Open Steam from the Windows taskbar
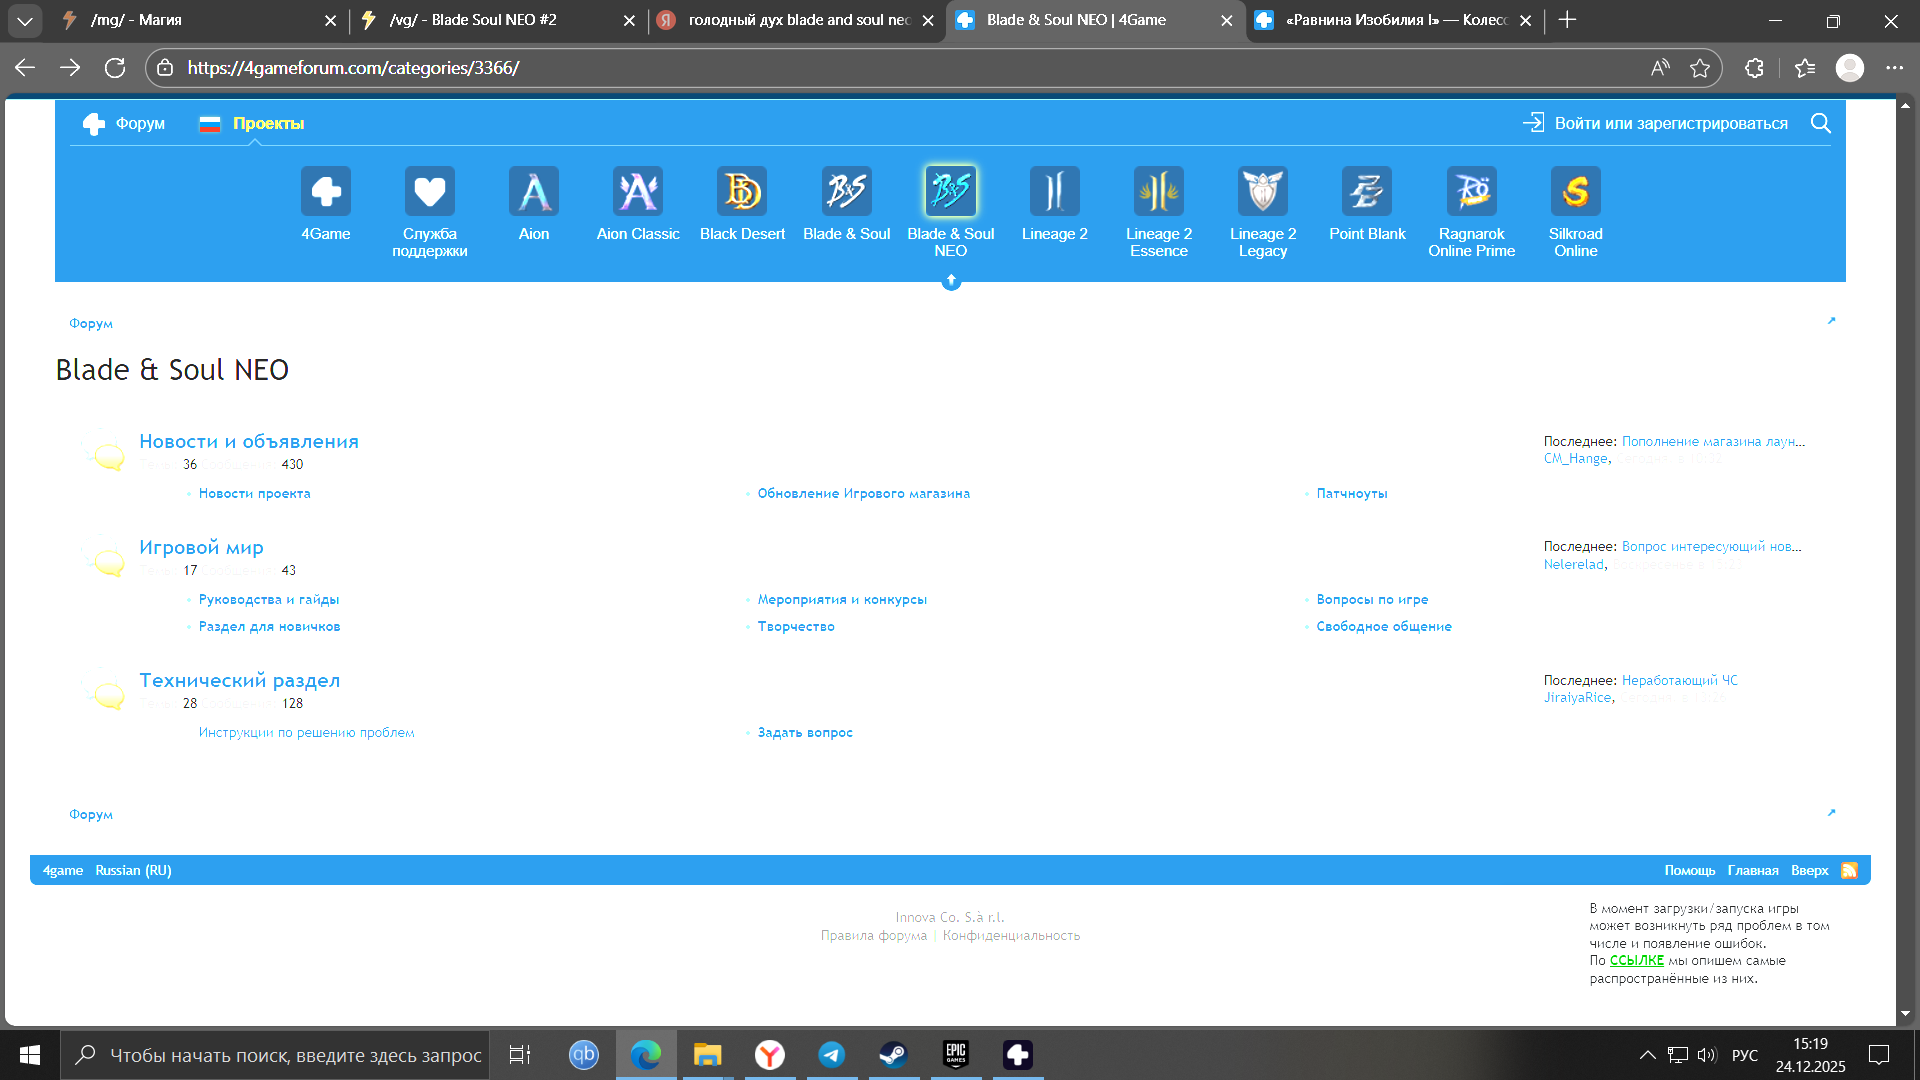Image resolution: width=1920 pixels, height=1080 pixels. pos(892,1055)
